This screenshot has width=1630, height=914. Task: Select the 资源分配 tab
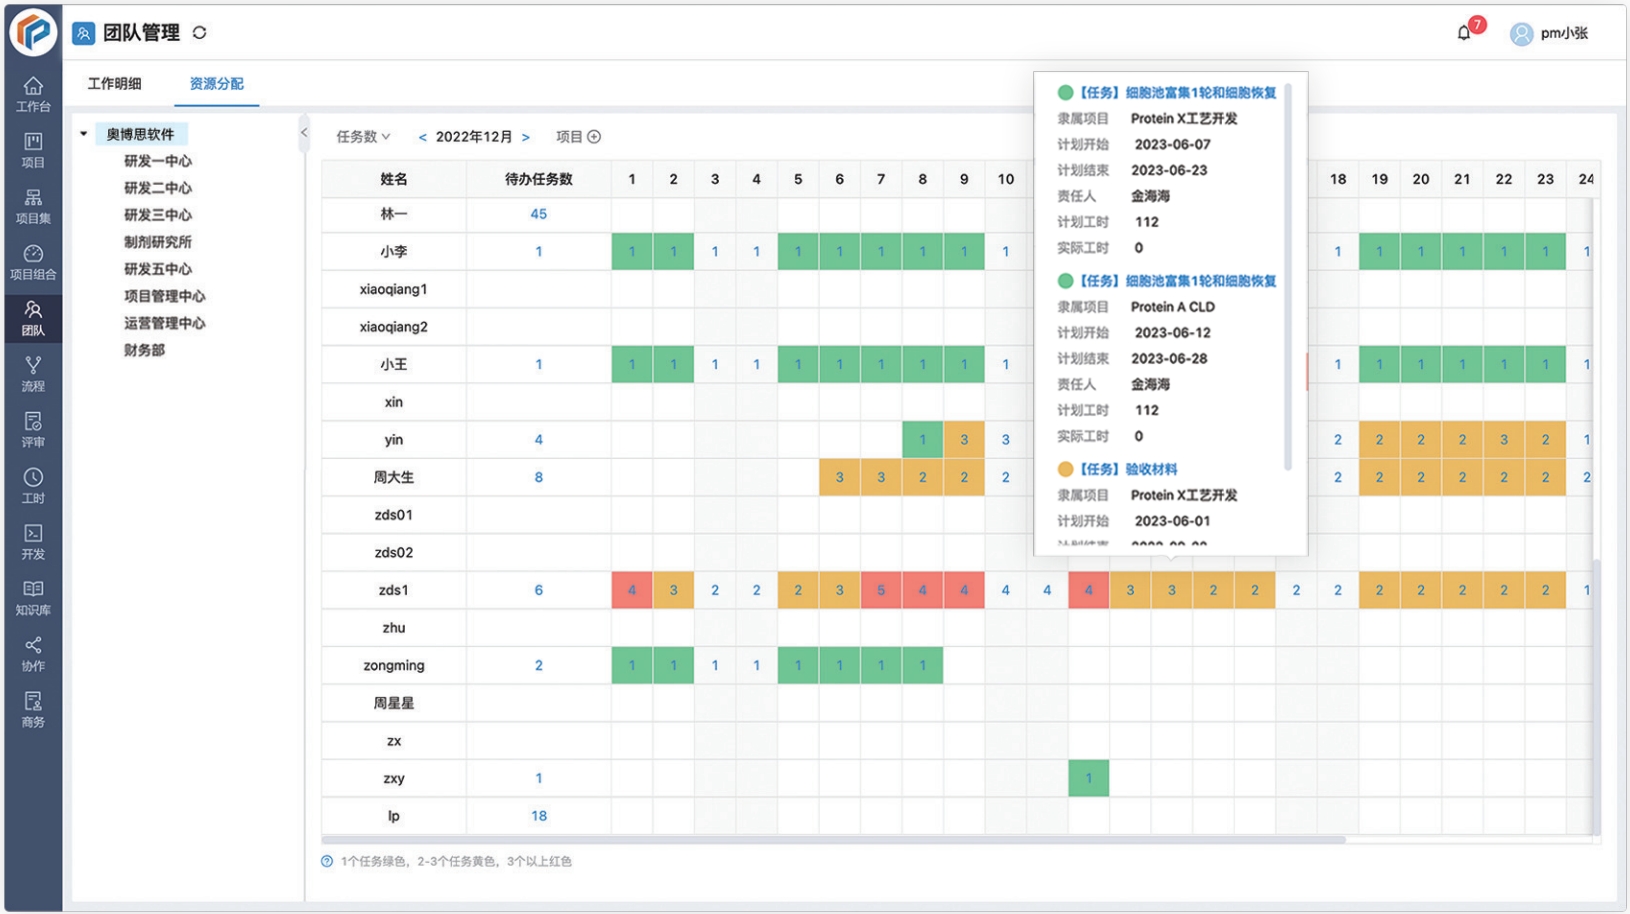218,84
